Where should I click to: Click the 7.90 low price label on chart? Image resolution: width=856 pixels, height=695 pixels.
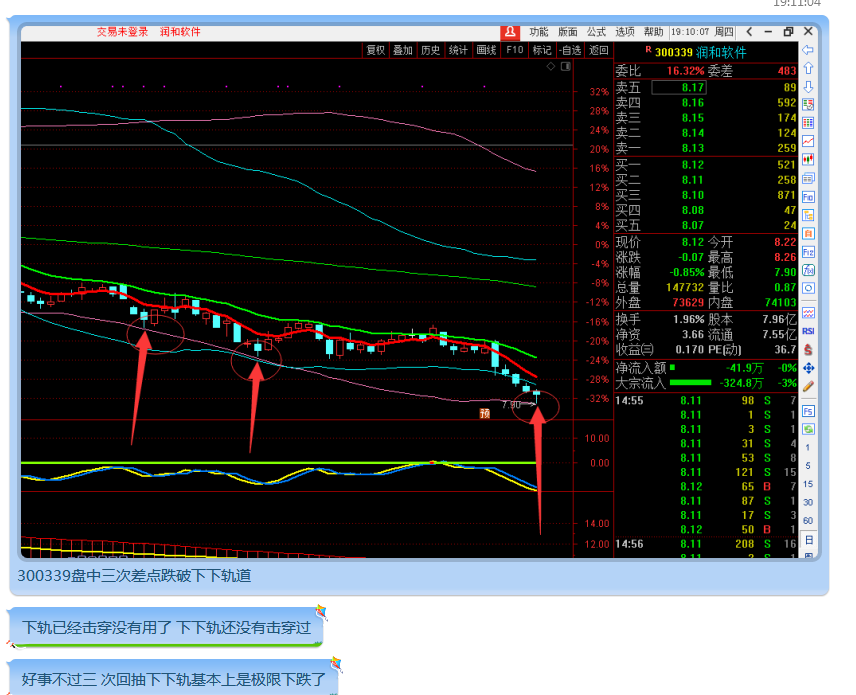point(511,405)
